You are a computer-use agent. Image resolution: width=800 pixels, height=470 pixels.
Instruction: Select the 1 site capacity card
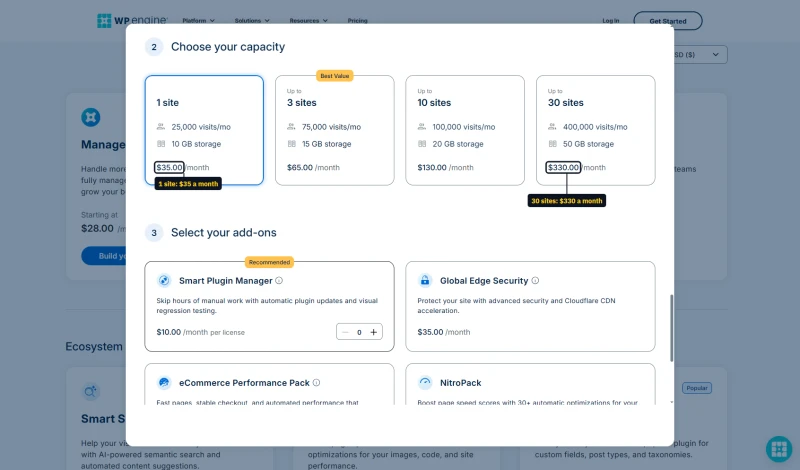click(x=204, y=130)
